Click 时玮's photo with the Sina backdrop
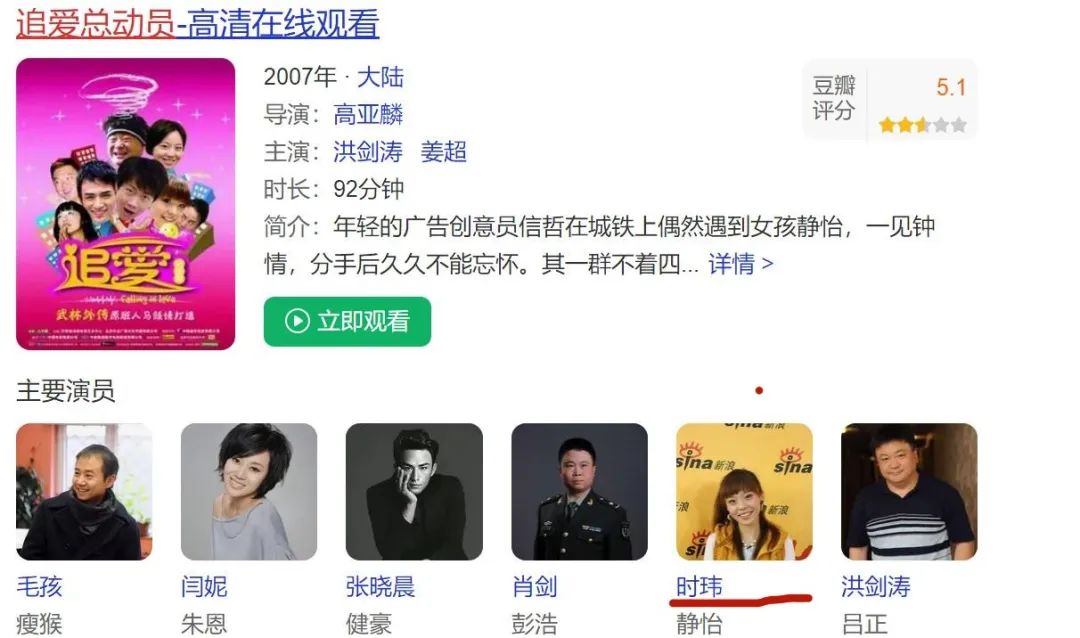This screenshot has height=638, width=1080. coord(744,491)
